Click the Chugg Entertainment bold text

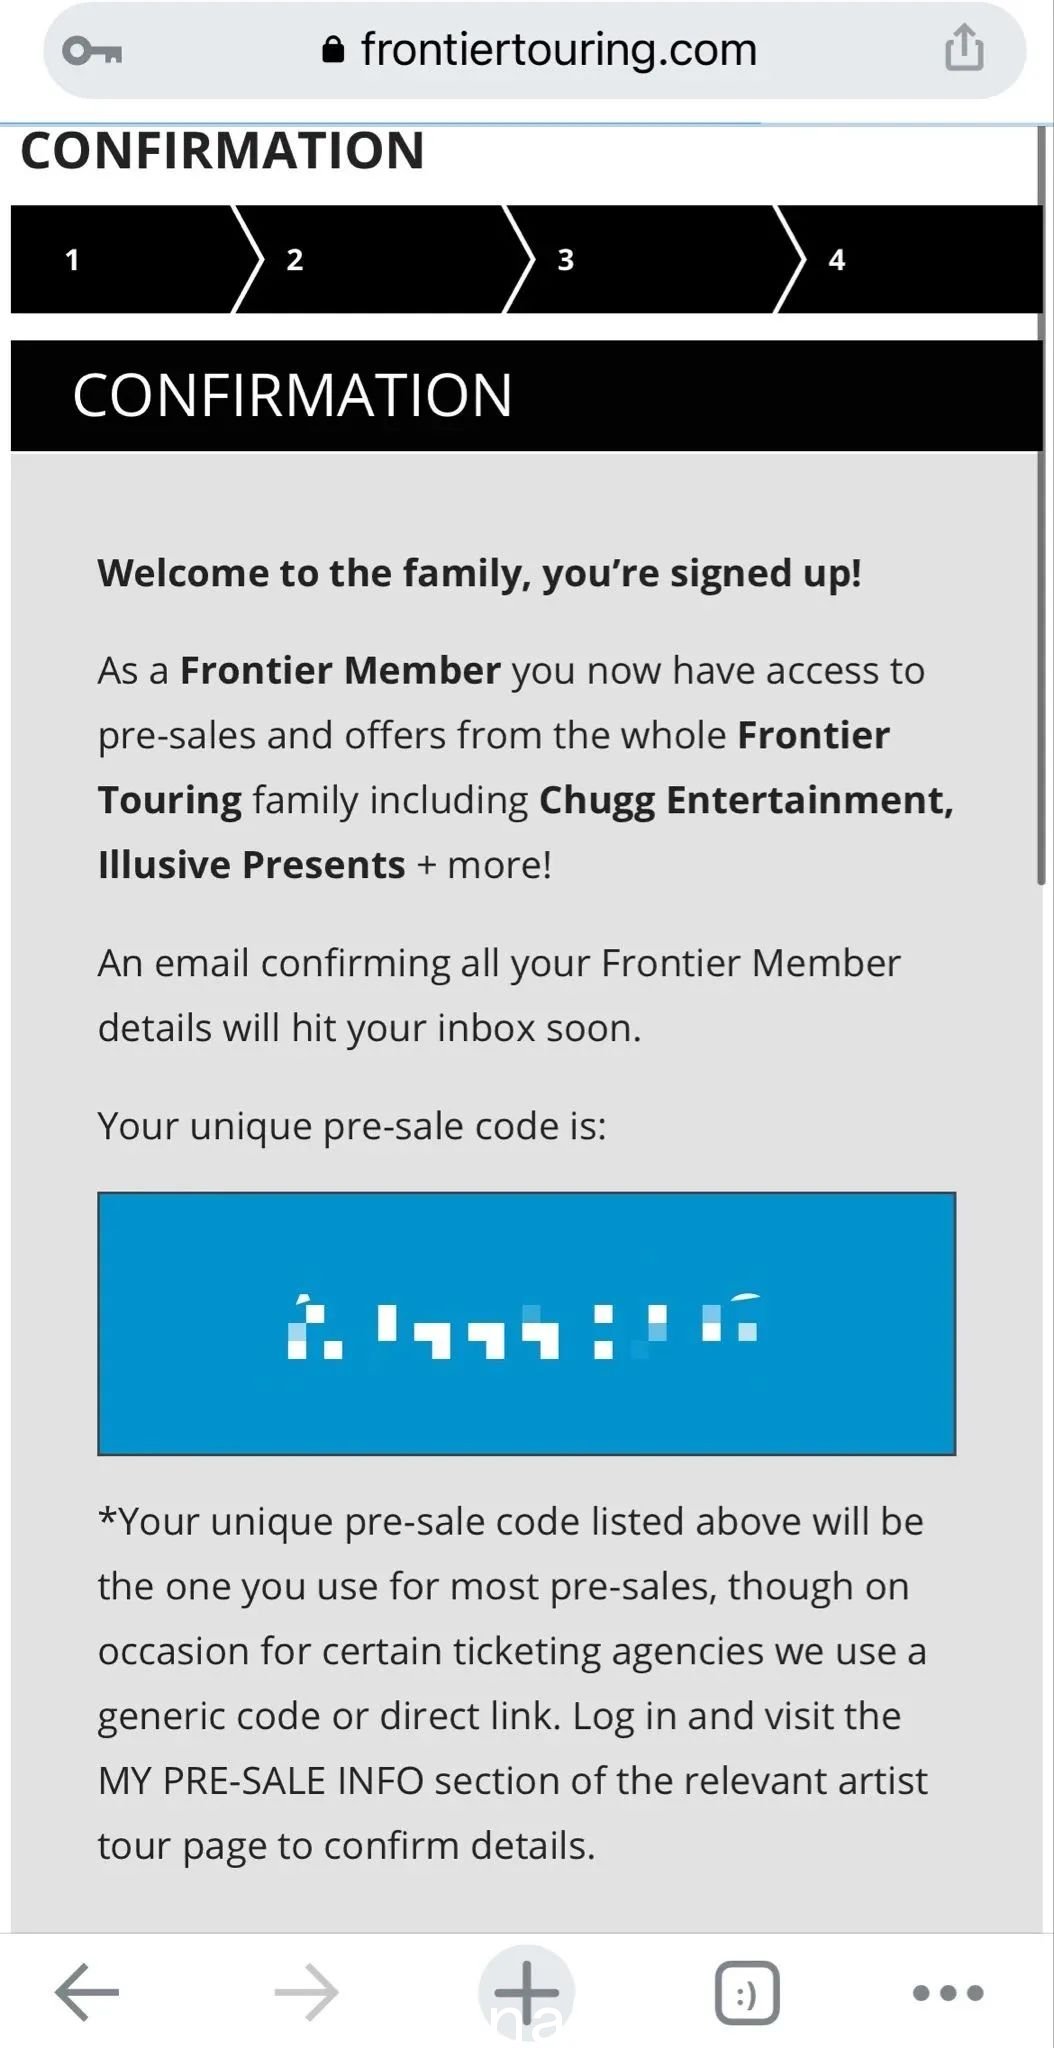[x=746, y=800]
